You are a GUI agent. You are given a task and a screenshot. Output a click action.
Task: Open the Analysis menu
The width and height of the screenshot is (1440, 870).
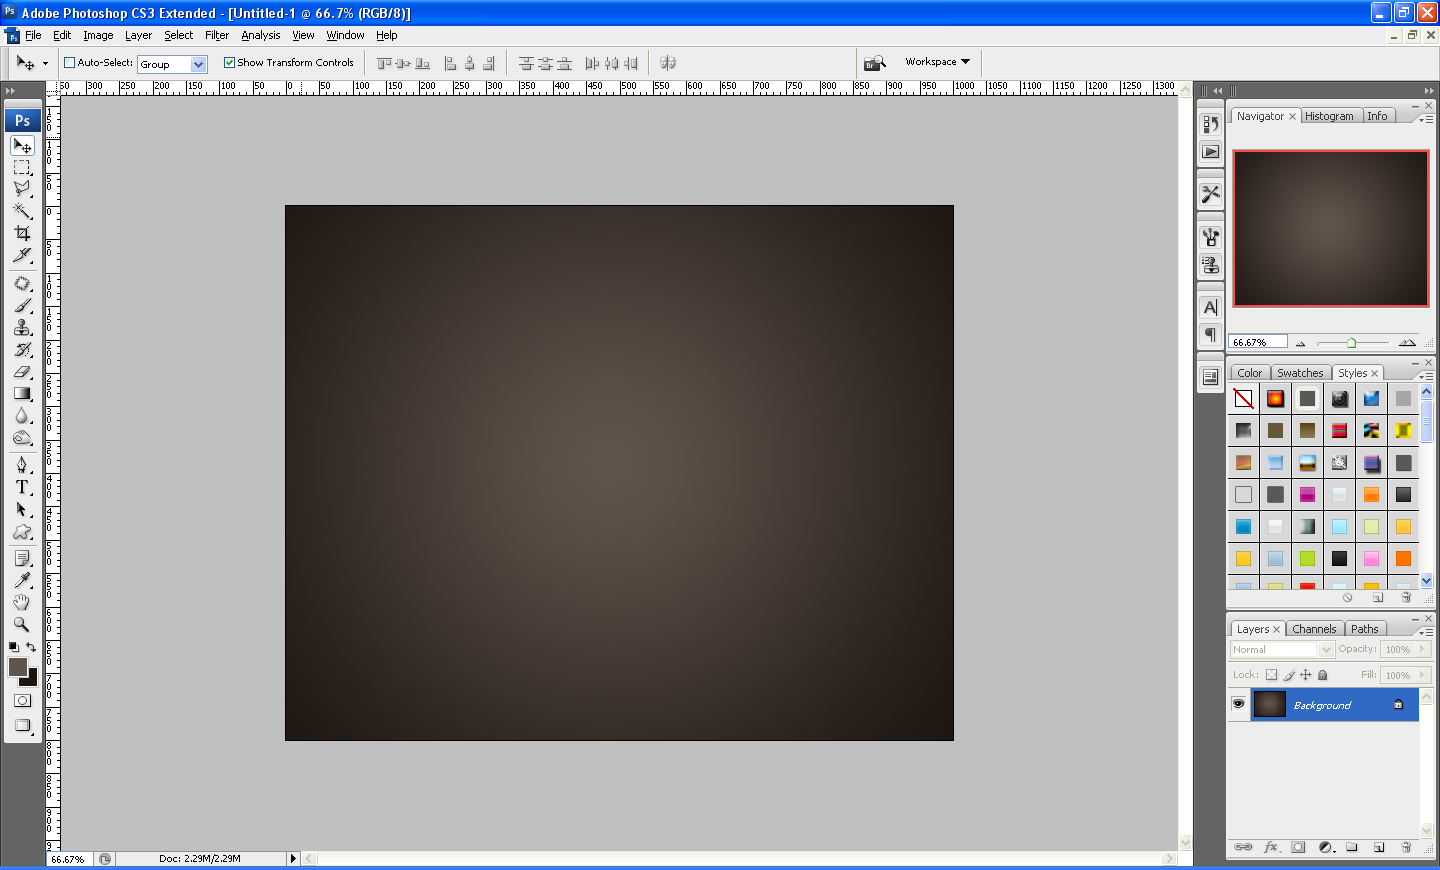[x=261, y=35]
